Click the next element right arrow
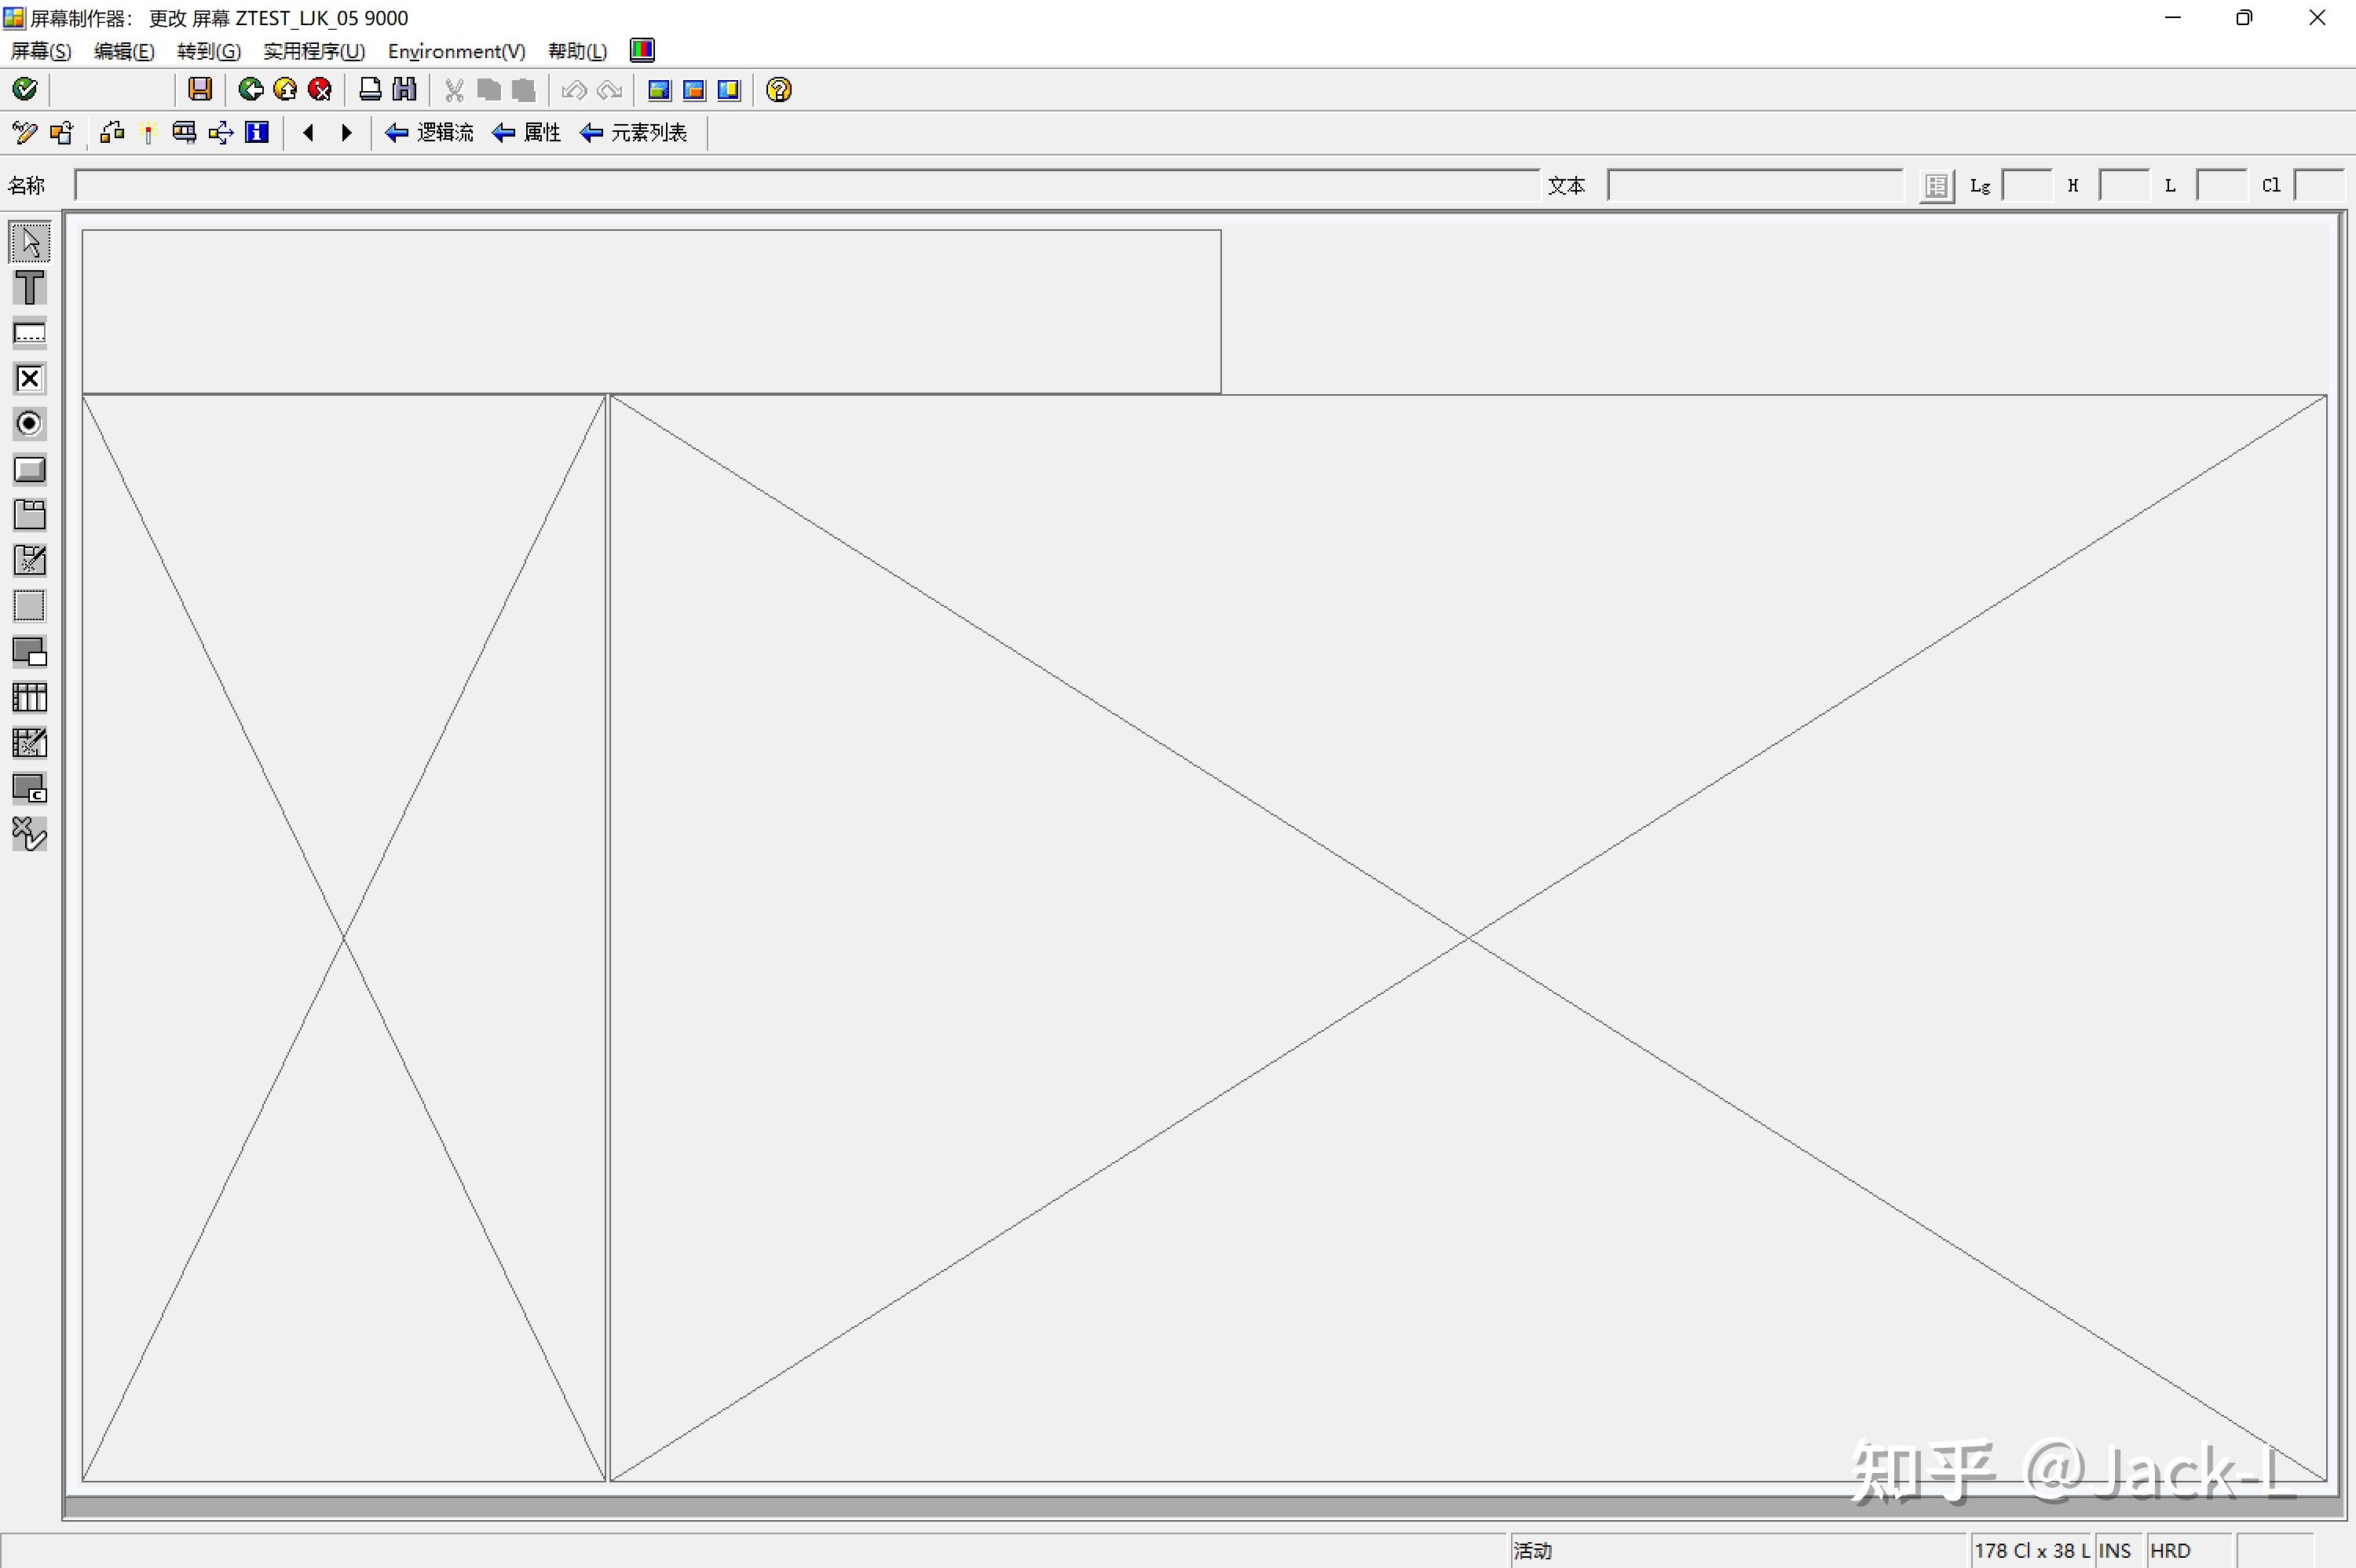Screen dimensions: 2356x1568 click(347, 133)
